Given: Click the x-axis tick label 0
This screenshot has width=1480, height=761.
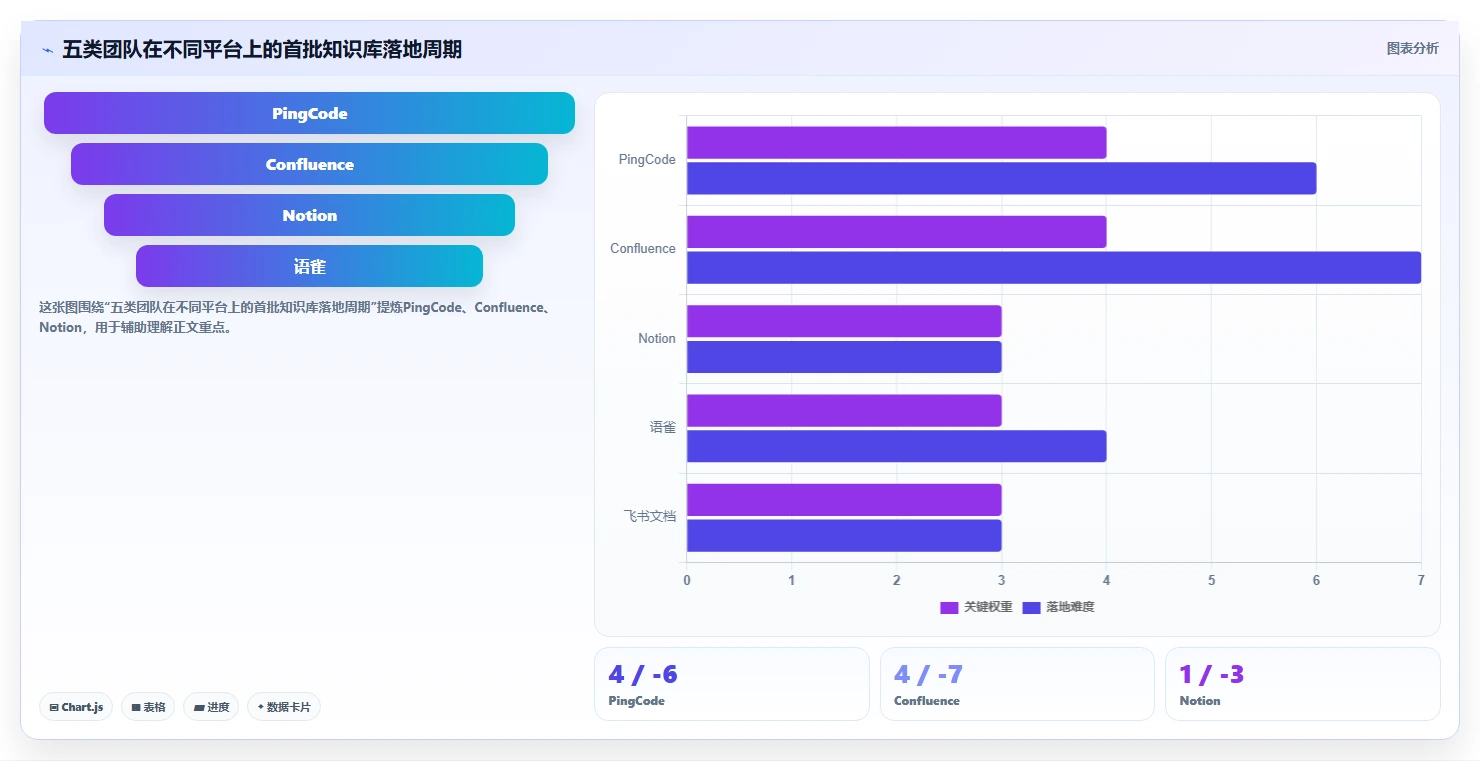Looking at the screenshot, I should pos(687,580).
